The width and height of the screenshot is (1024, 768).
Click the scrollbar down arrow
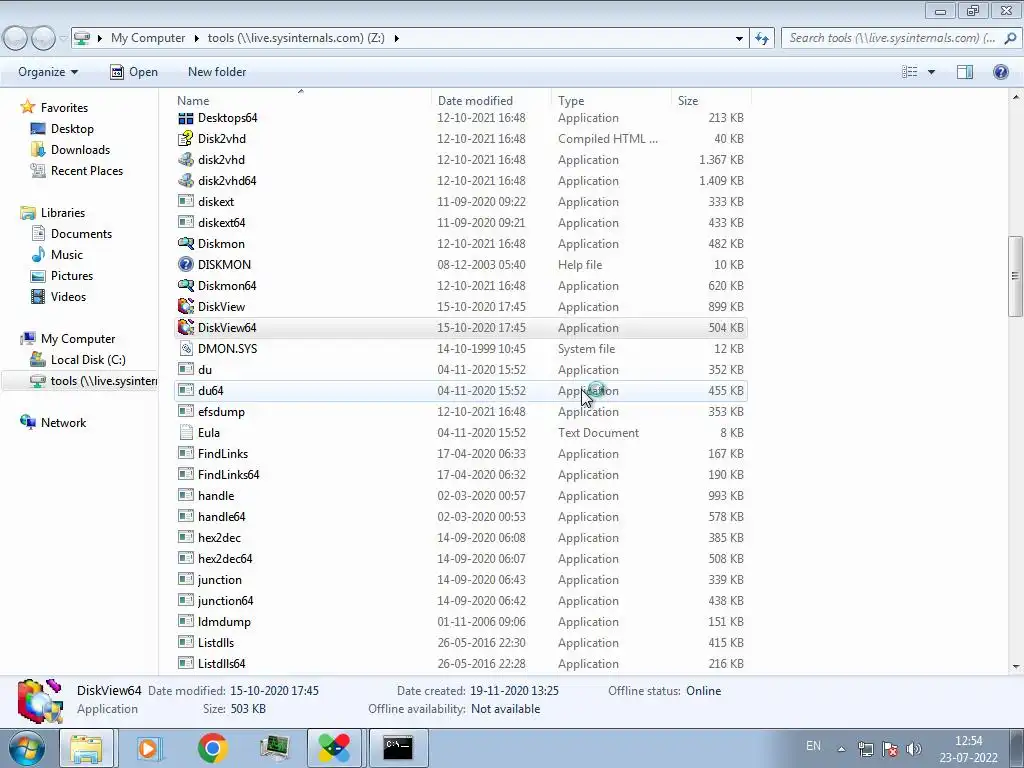pos(1015,667)
